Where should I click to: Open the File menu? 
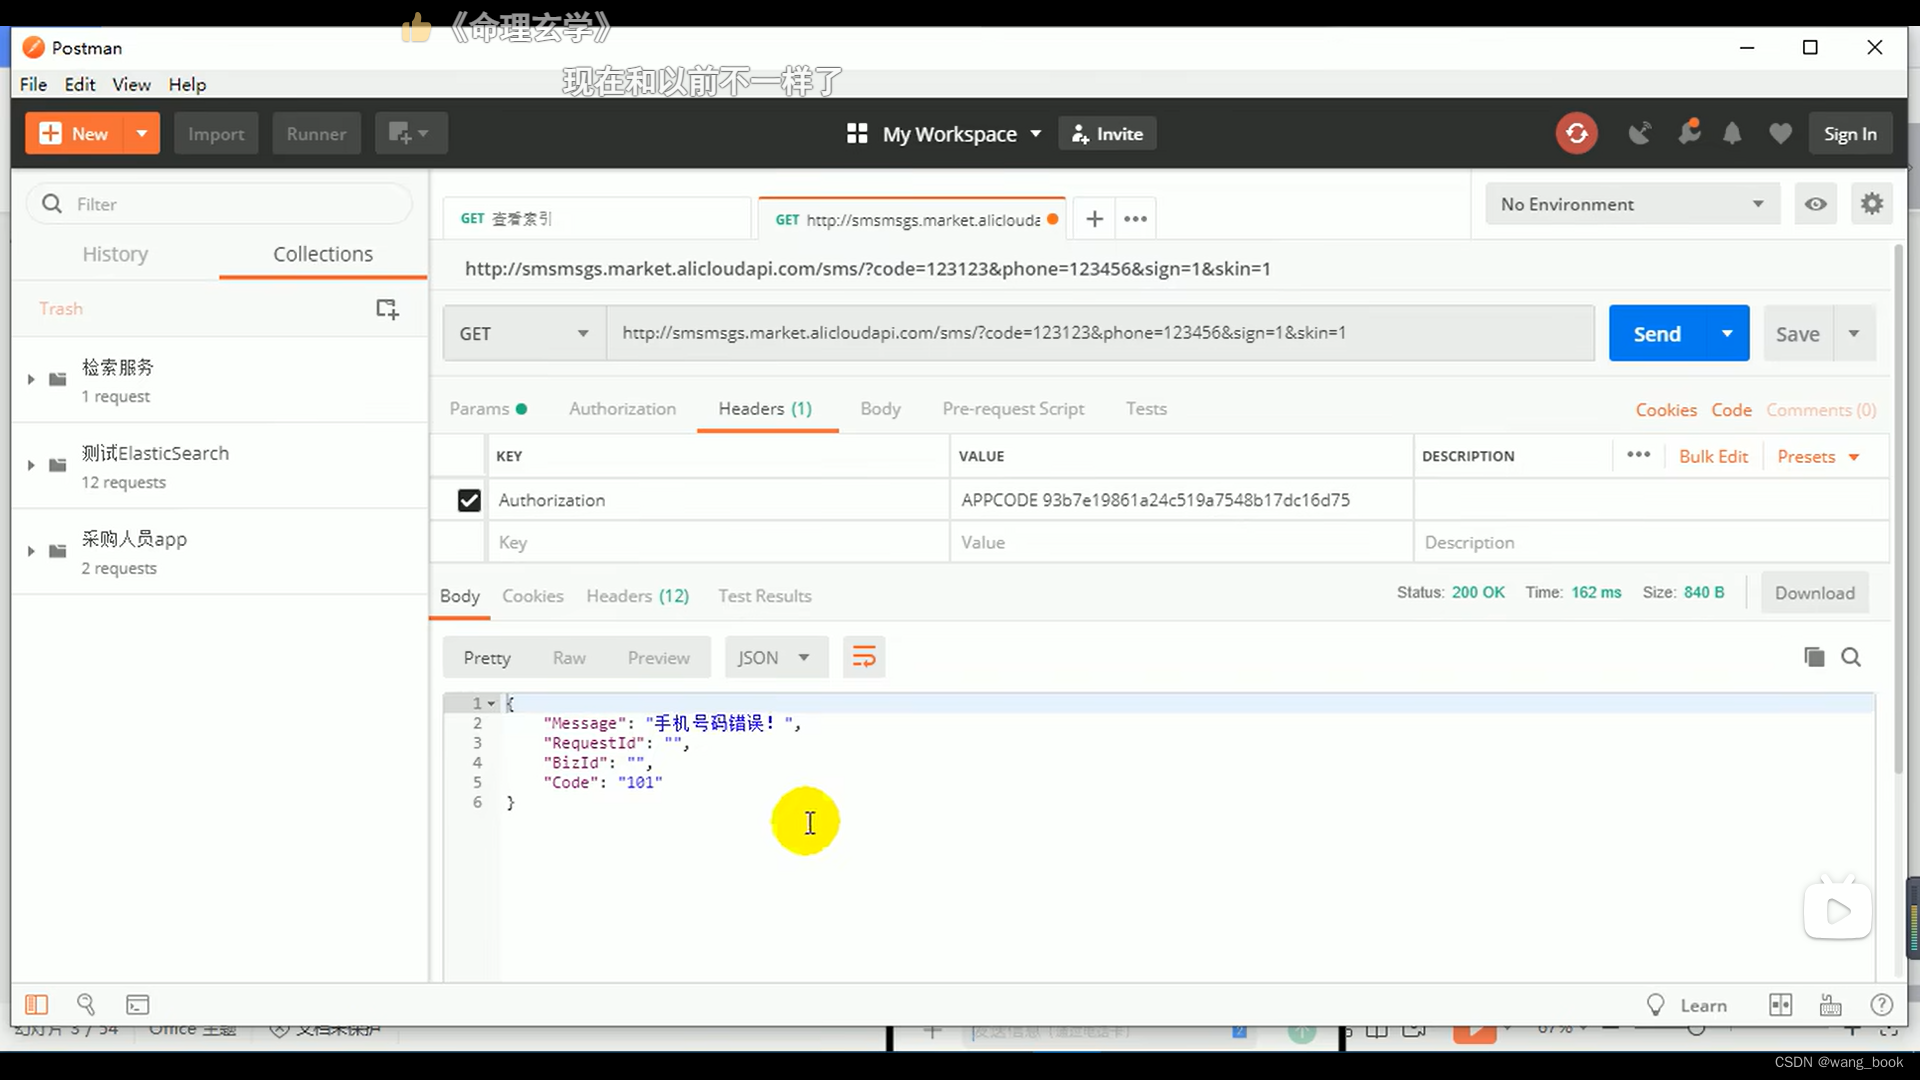click(33, 84)
